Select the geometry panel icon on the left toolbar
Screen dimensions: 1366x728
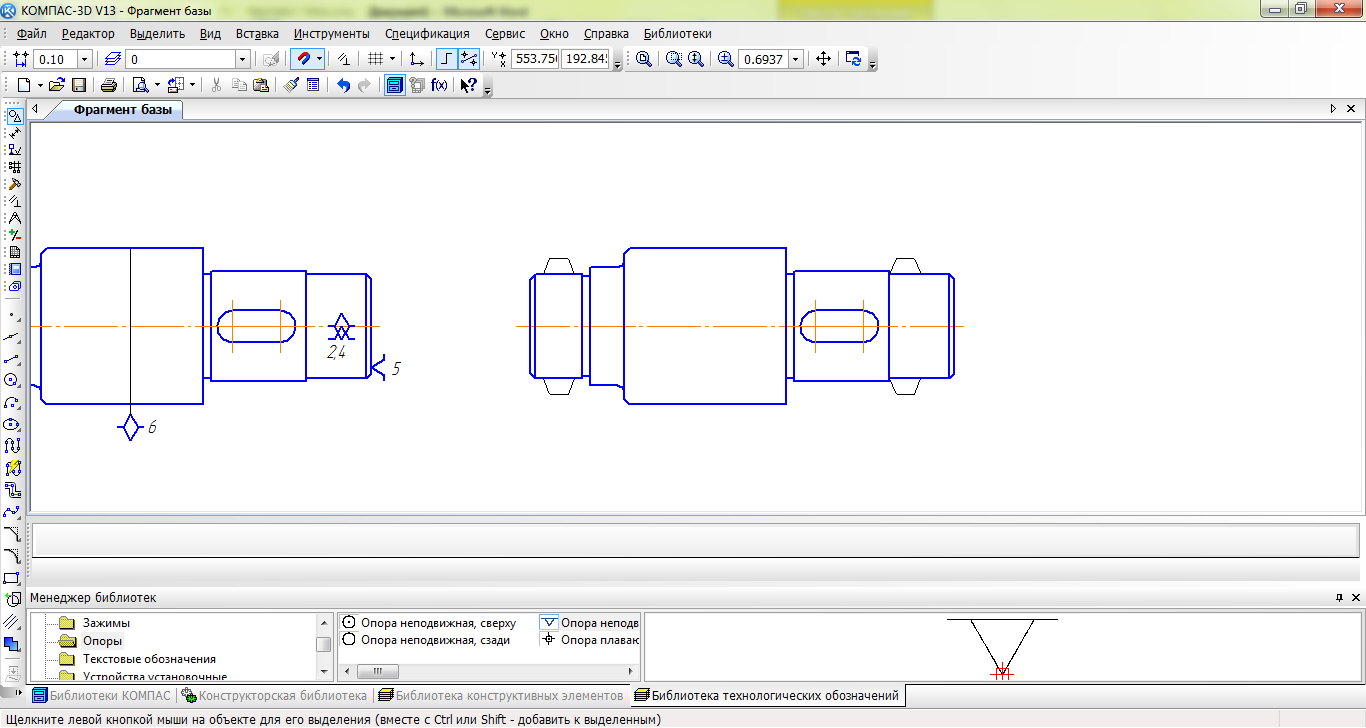coord(14,115)
